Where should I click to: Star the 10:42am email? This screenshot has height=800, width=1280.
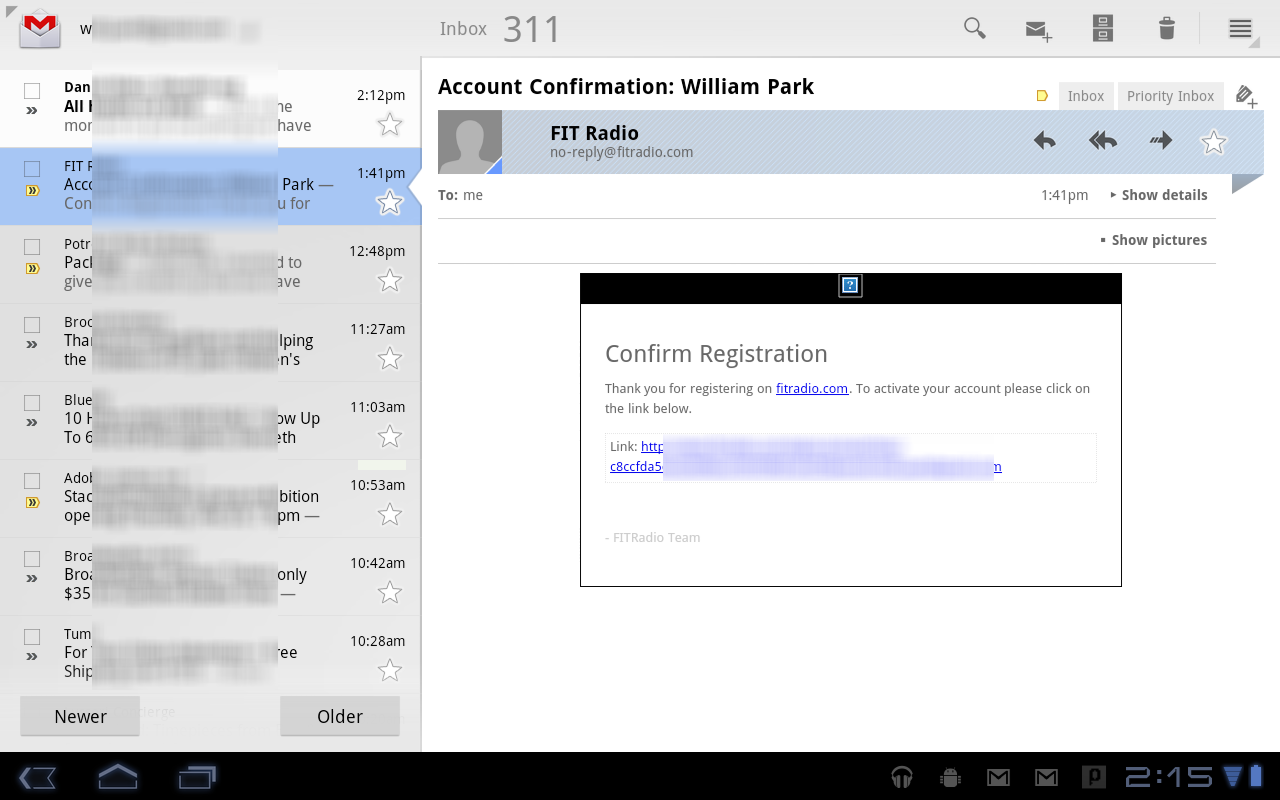point(390,592)
